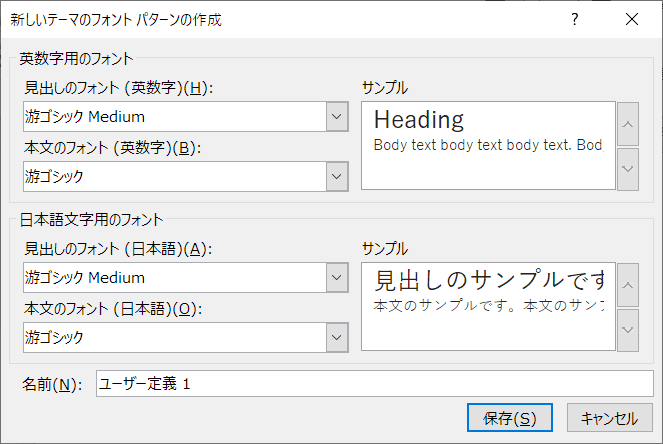Close the theme font dialog
The width and height of the screenshot is (663, 444).
point(631,19)
